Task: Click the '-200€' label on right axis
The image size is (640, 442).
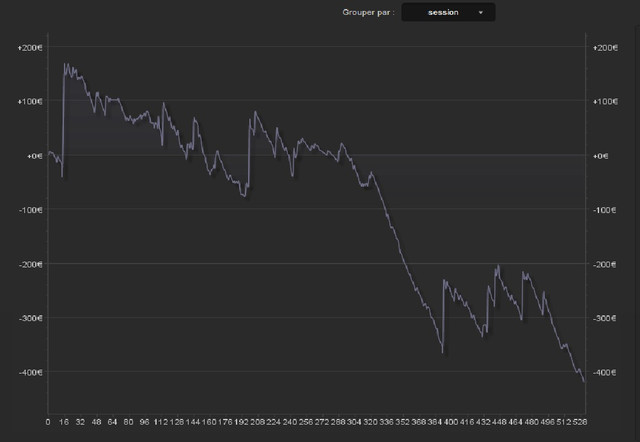Action: pyautogui.click(x=604, y=264)
